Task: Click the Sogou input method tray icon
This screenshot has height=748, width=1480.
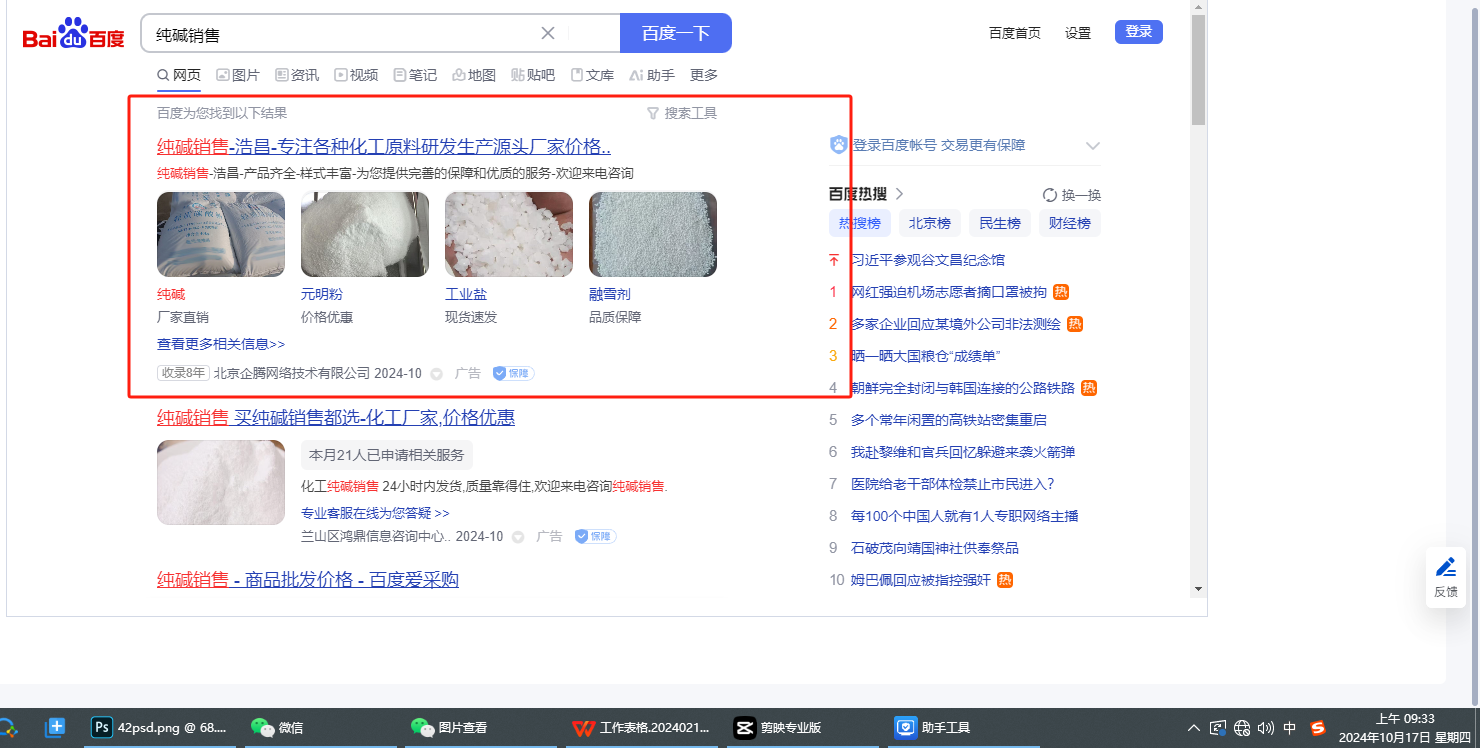Action: (1318, 728)
